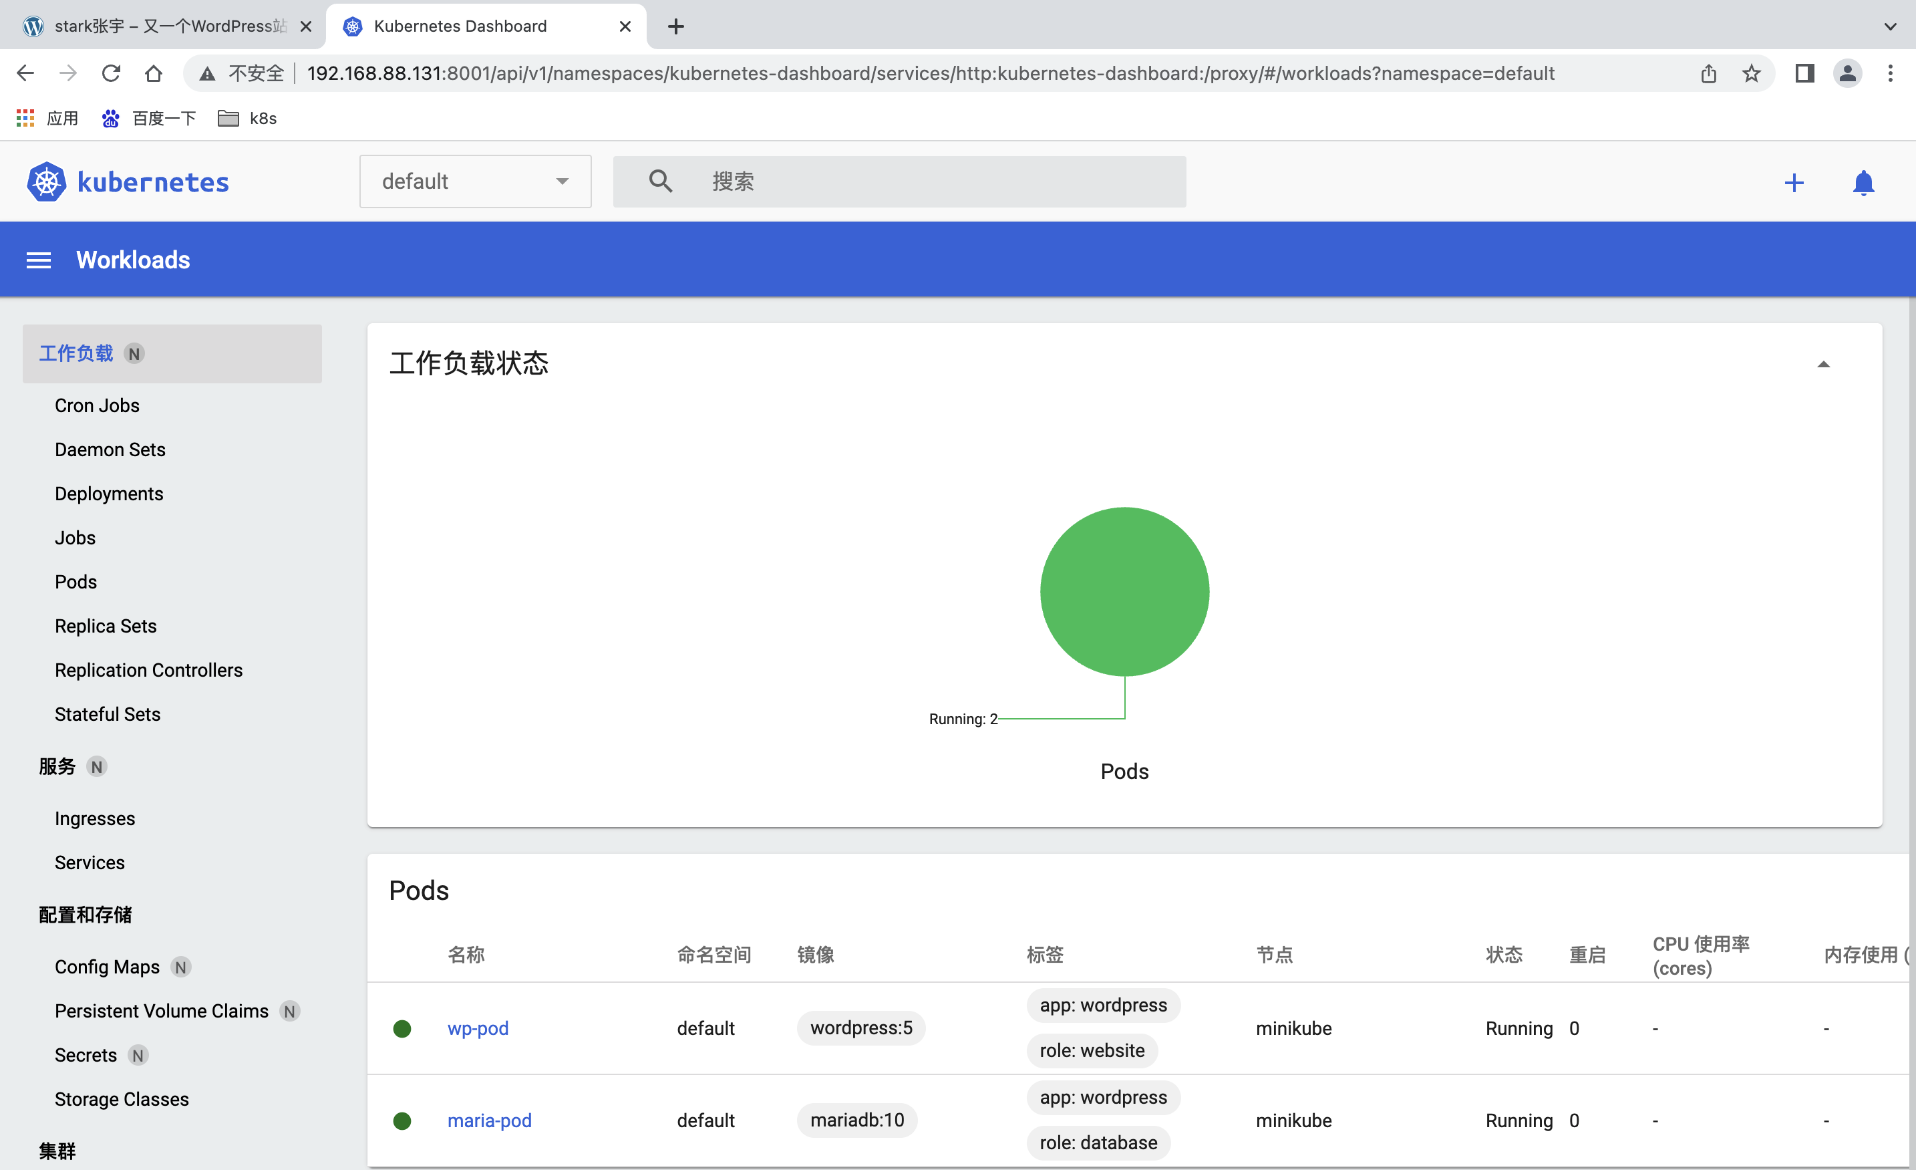The height and width of the screenshot is (1170, 1916).
Task: Open the Chrome three-dot menu
Action: (x=1890, y=73)
